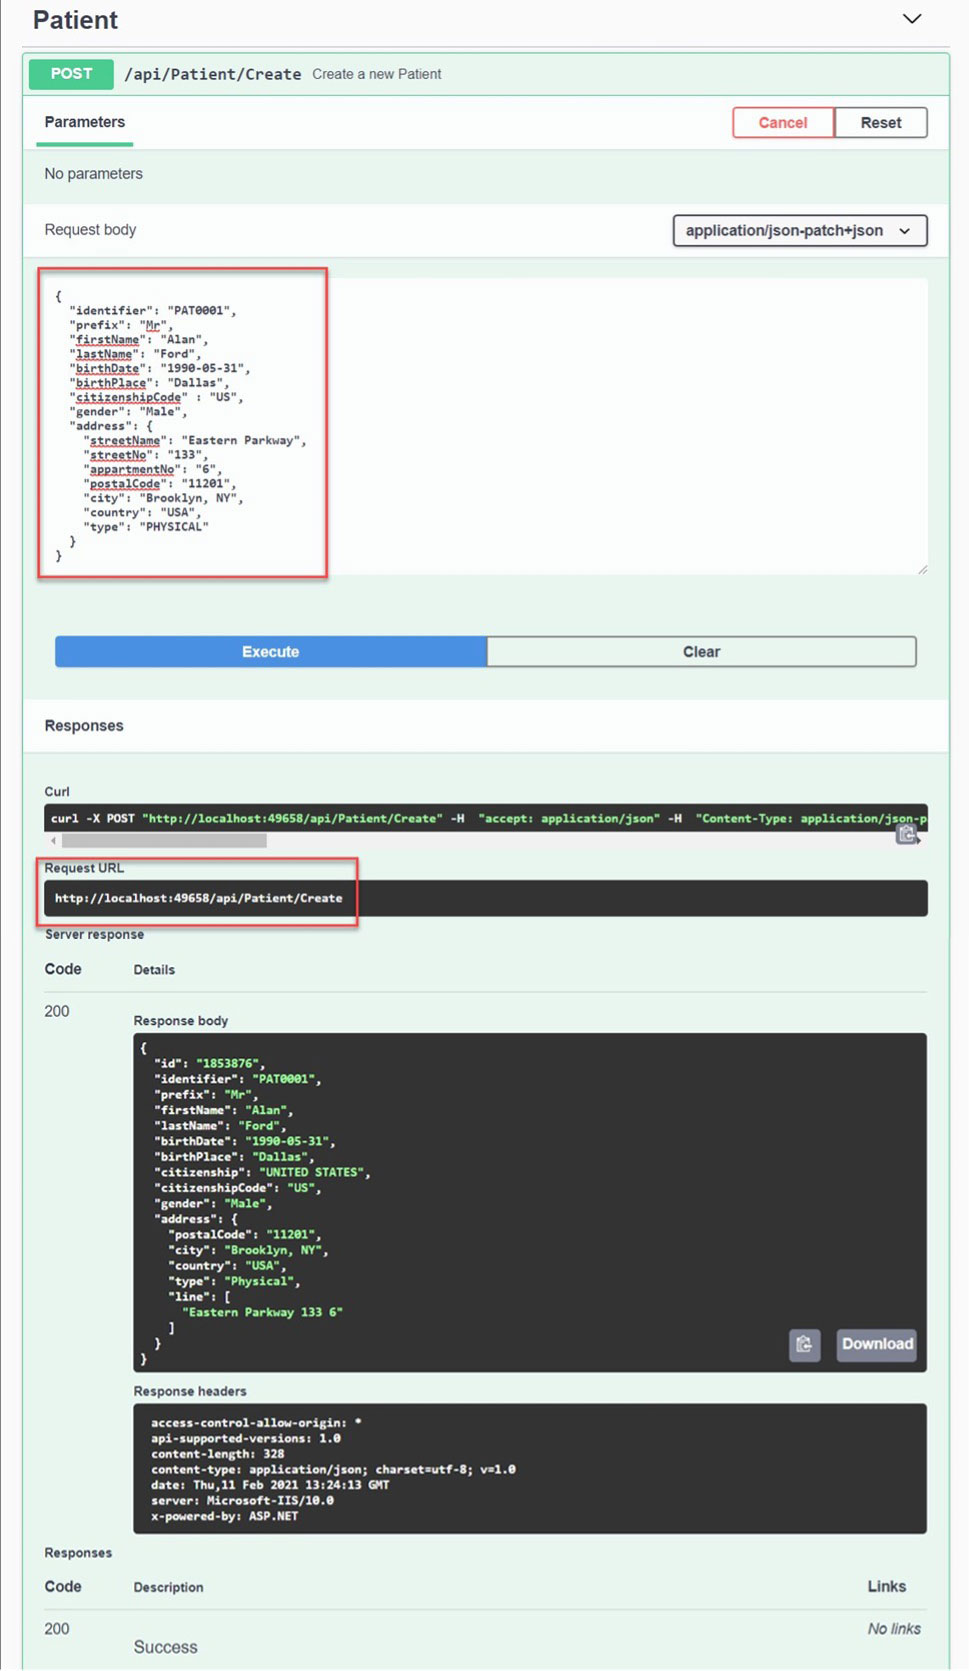Click the green POST method badge

coord(71,74)
